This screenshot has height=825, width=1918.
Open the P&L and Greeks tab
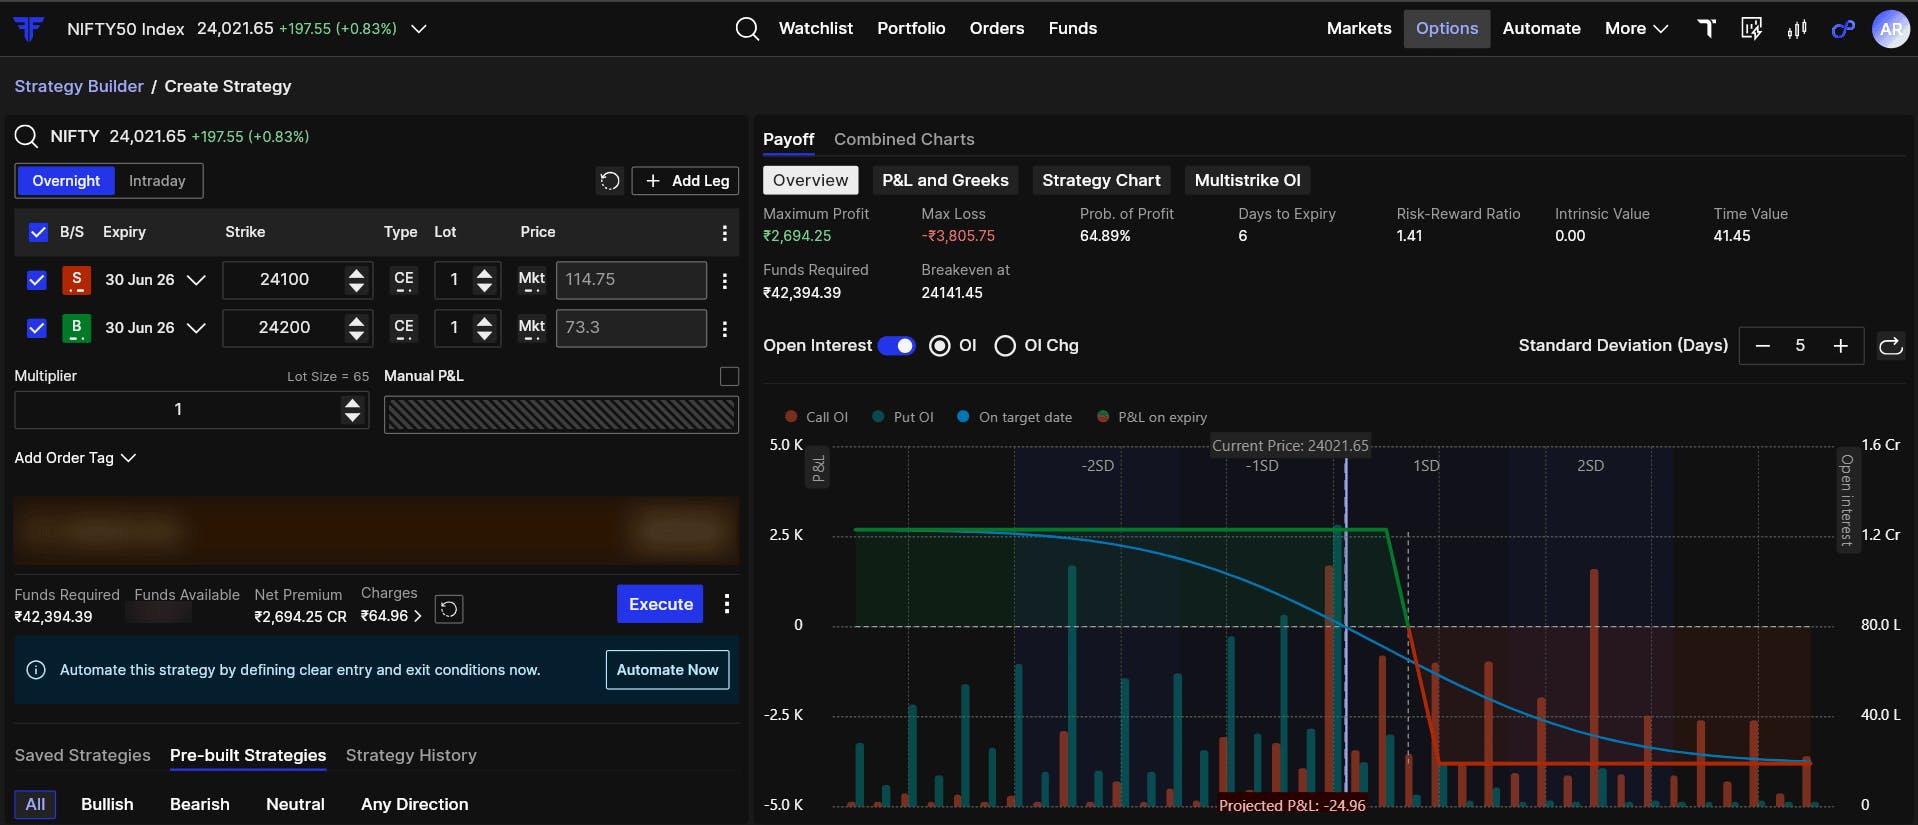pos(945,181)
